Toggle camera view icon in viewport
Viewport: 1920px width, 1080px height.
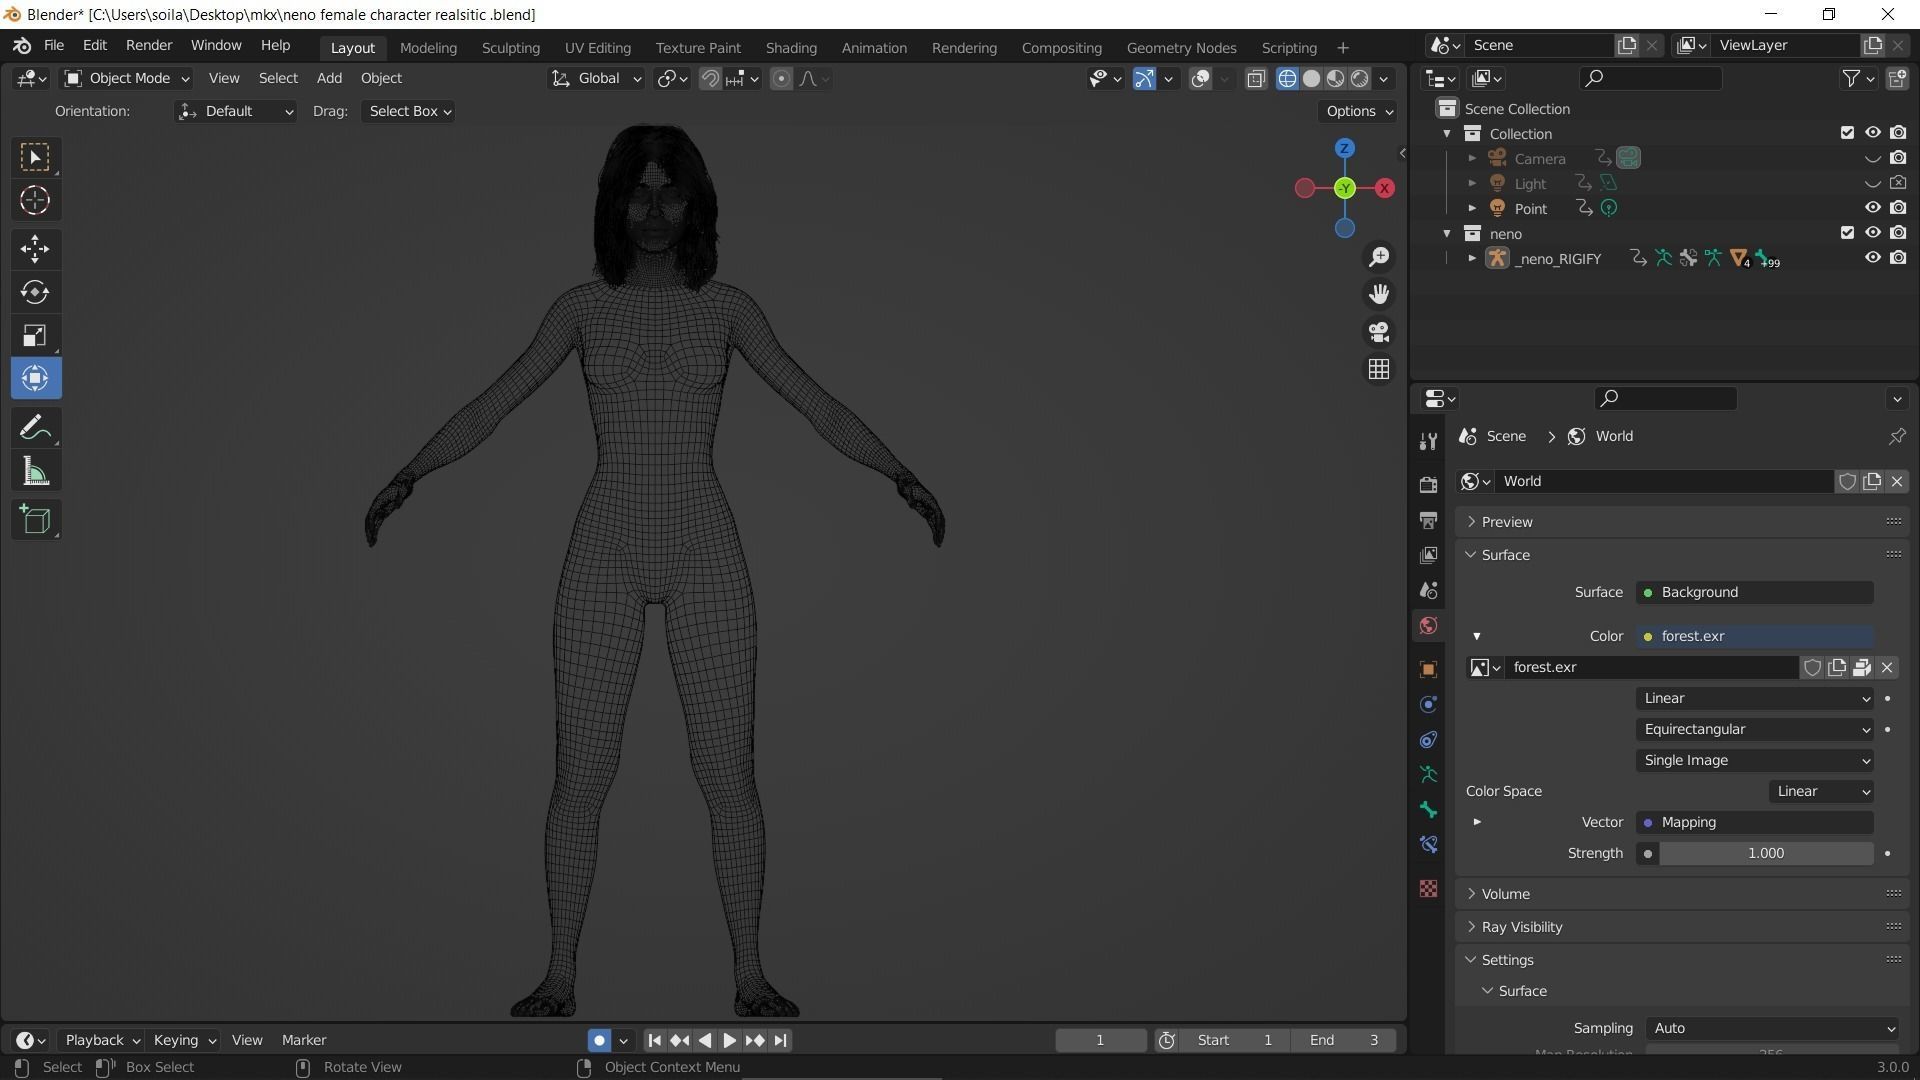(x=1379, y=332)
